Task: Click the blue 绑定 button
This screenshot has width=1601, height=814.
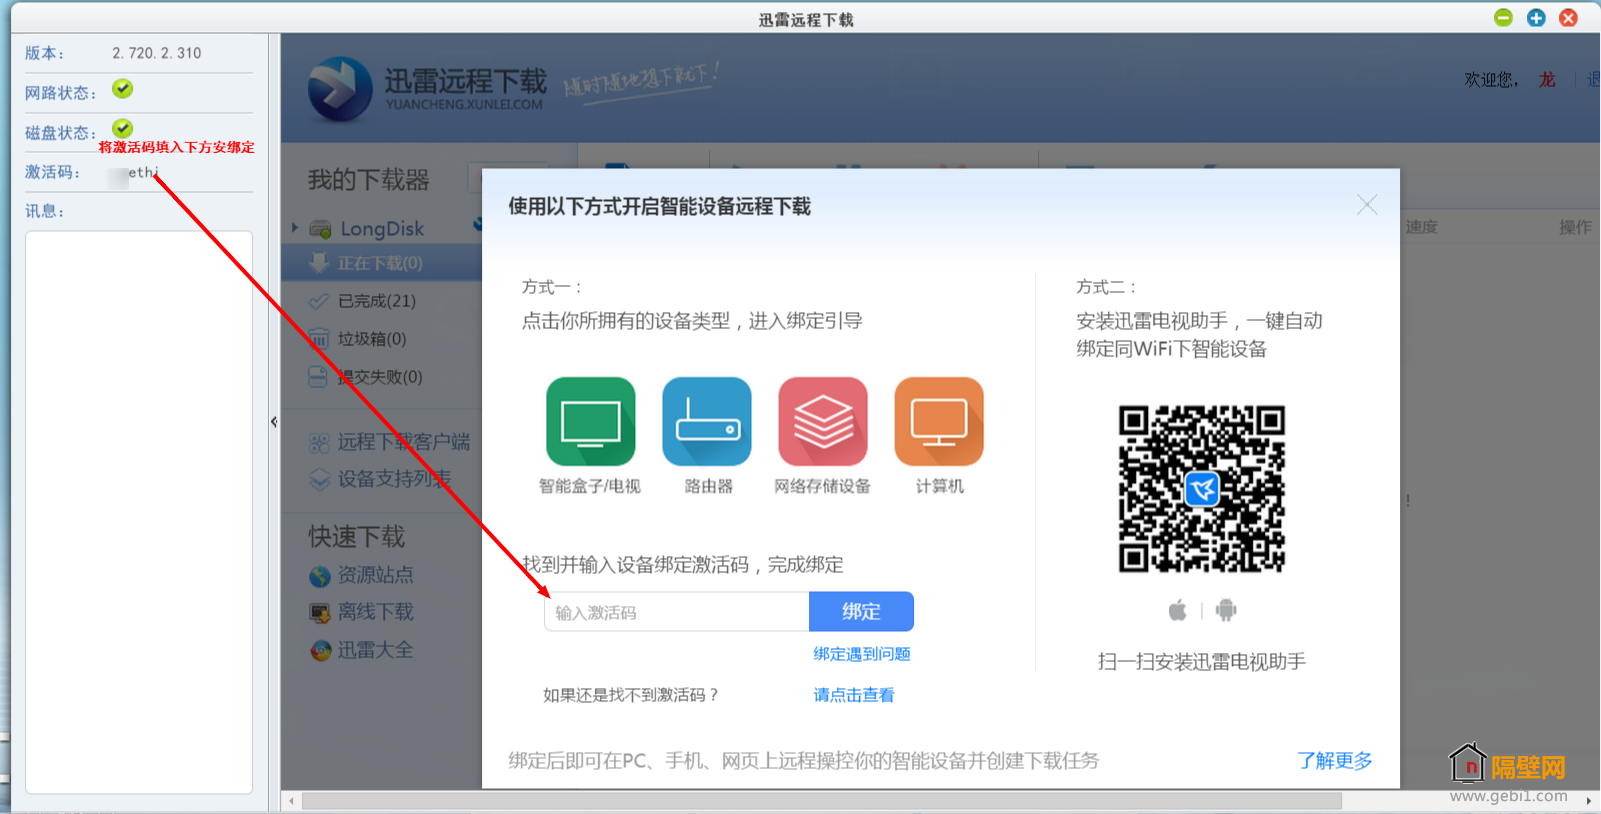Action: [x=861, y=612]
